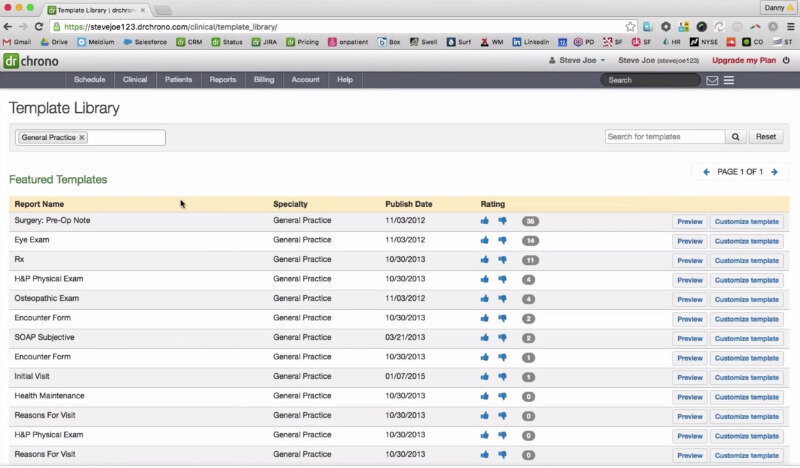
Task: Open the Clinical menu
Action: tap(135, 79)
